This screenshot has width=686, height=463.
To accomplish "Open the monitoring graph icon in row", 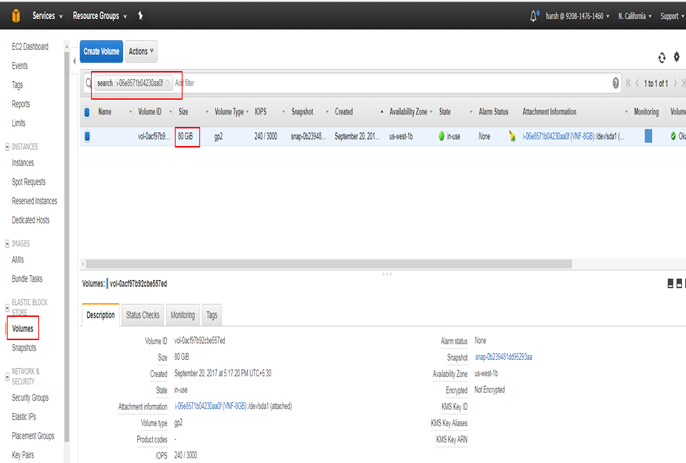I will [x=648, y=136].
